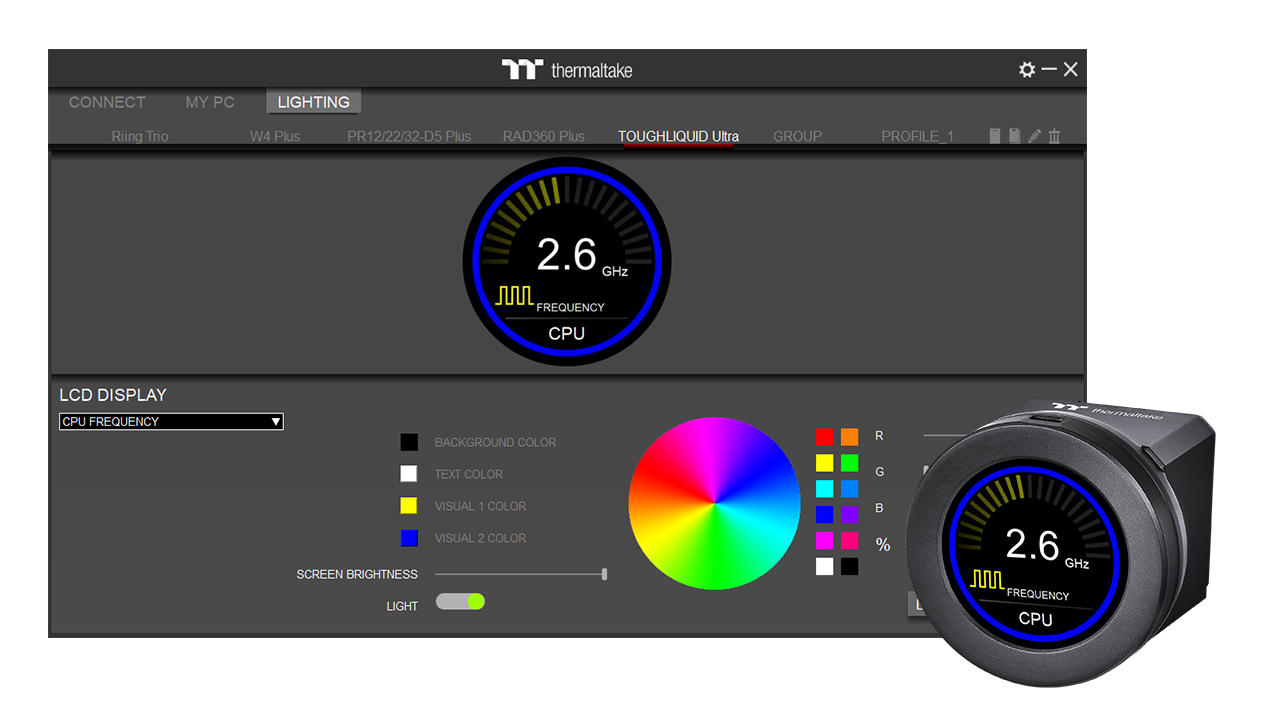This screenshot has width=1280, height=720.
Task: Pick a hue on the color wheel
Action: point(714,503)
